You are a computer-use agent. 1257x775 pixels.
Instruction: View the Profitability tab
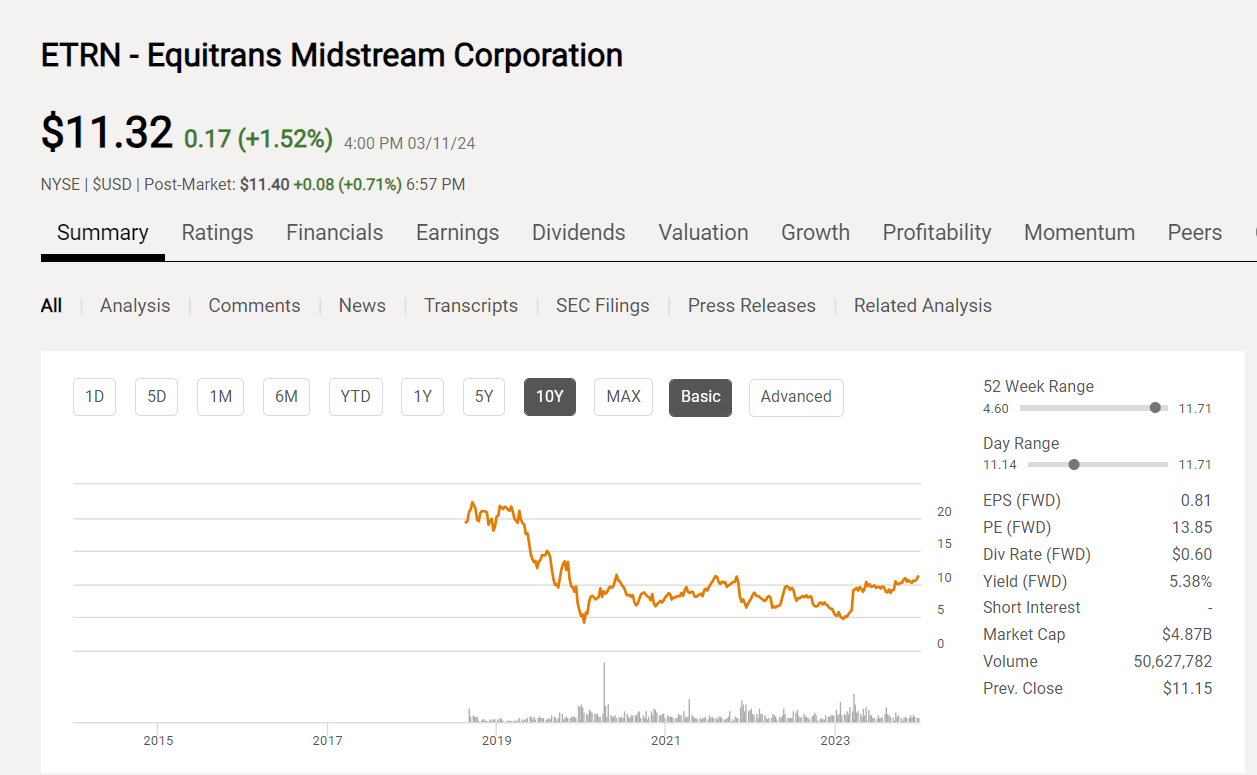(x=936, y=232)
